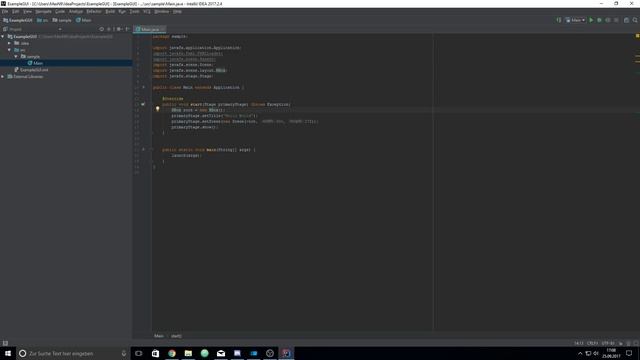Viewport: 640px width, 360px height.
Task: Open Search Everywhere magnifier icon
Action: tap(635, 20)
